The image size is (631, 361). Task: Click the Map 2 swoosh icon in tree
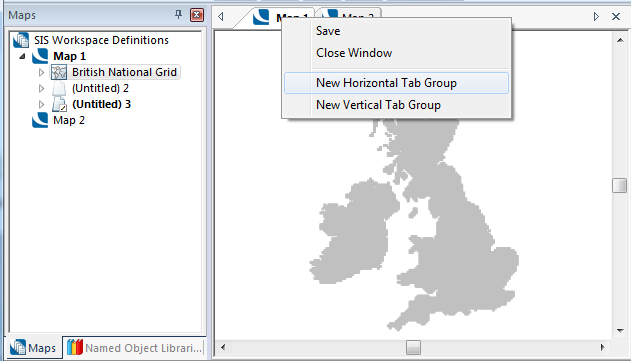point(40,120)
